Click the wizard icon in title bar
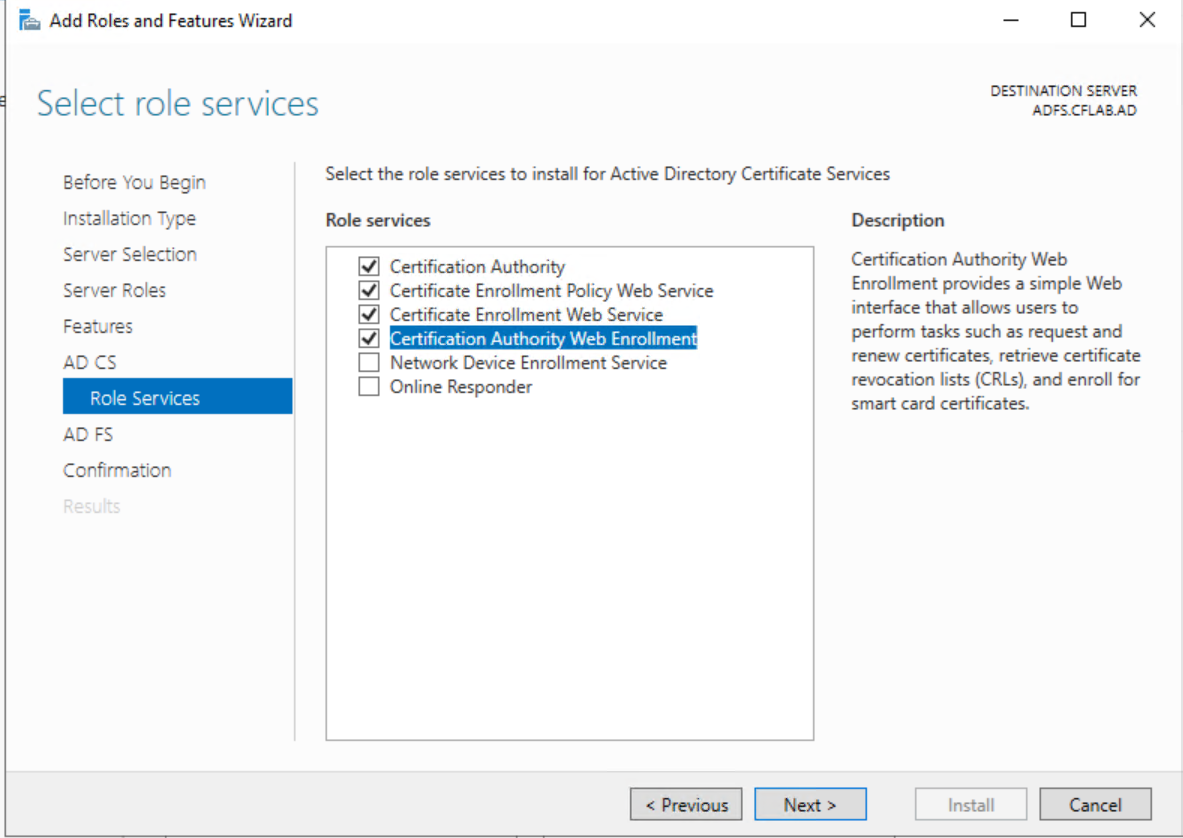The height and width of the screenshot is (838, 1183). point(30,20)
